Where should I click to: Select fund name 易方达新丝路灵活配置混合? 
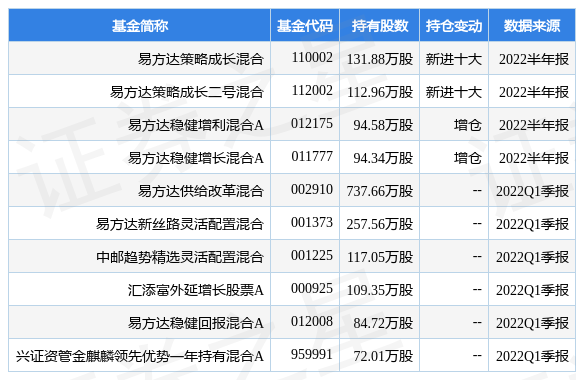(x=180, y=224)
